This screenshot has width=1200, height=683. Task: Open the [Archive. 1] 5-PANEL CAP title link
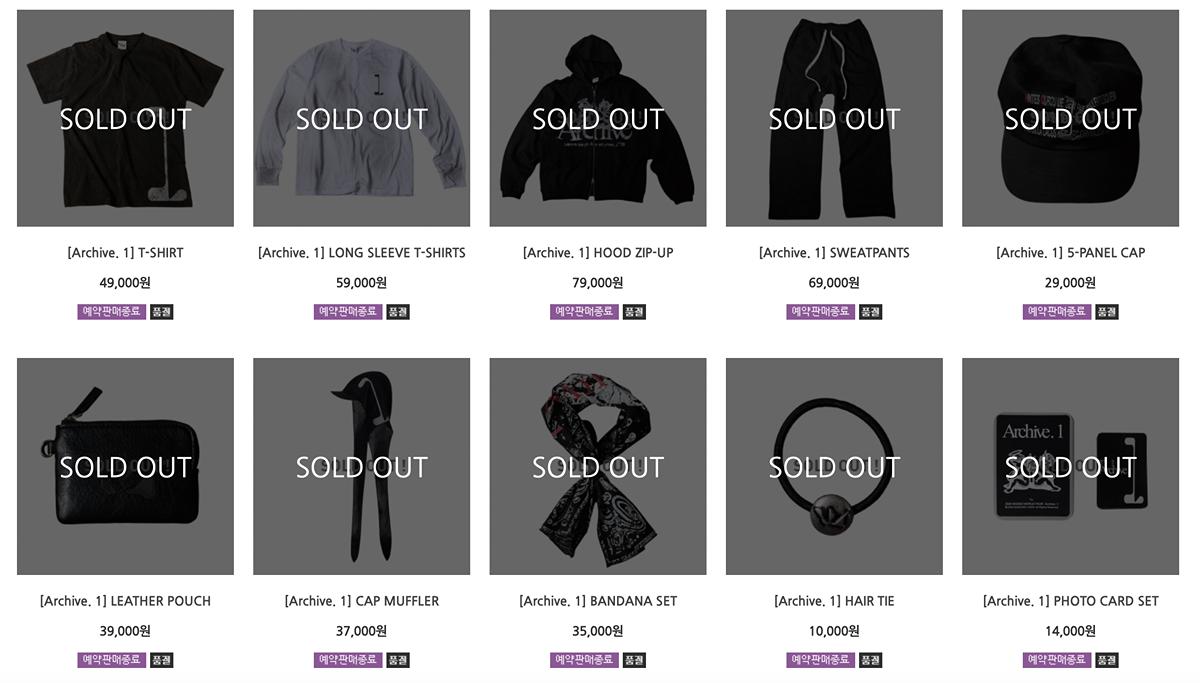[1070, 253]
